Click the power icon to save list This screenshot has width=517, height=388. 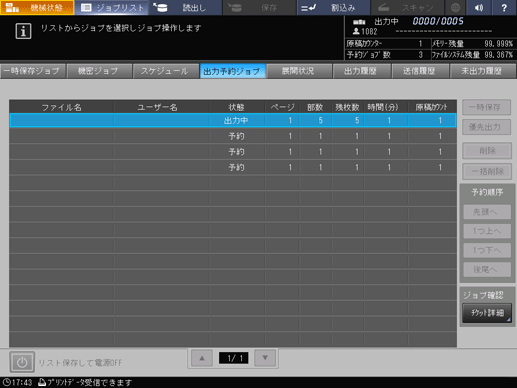[x=22, y=362]
